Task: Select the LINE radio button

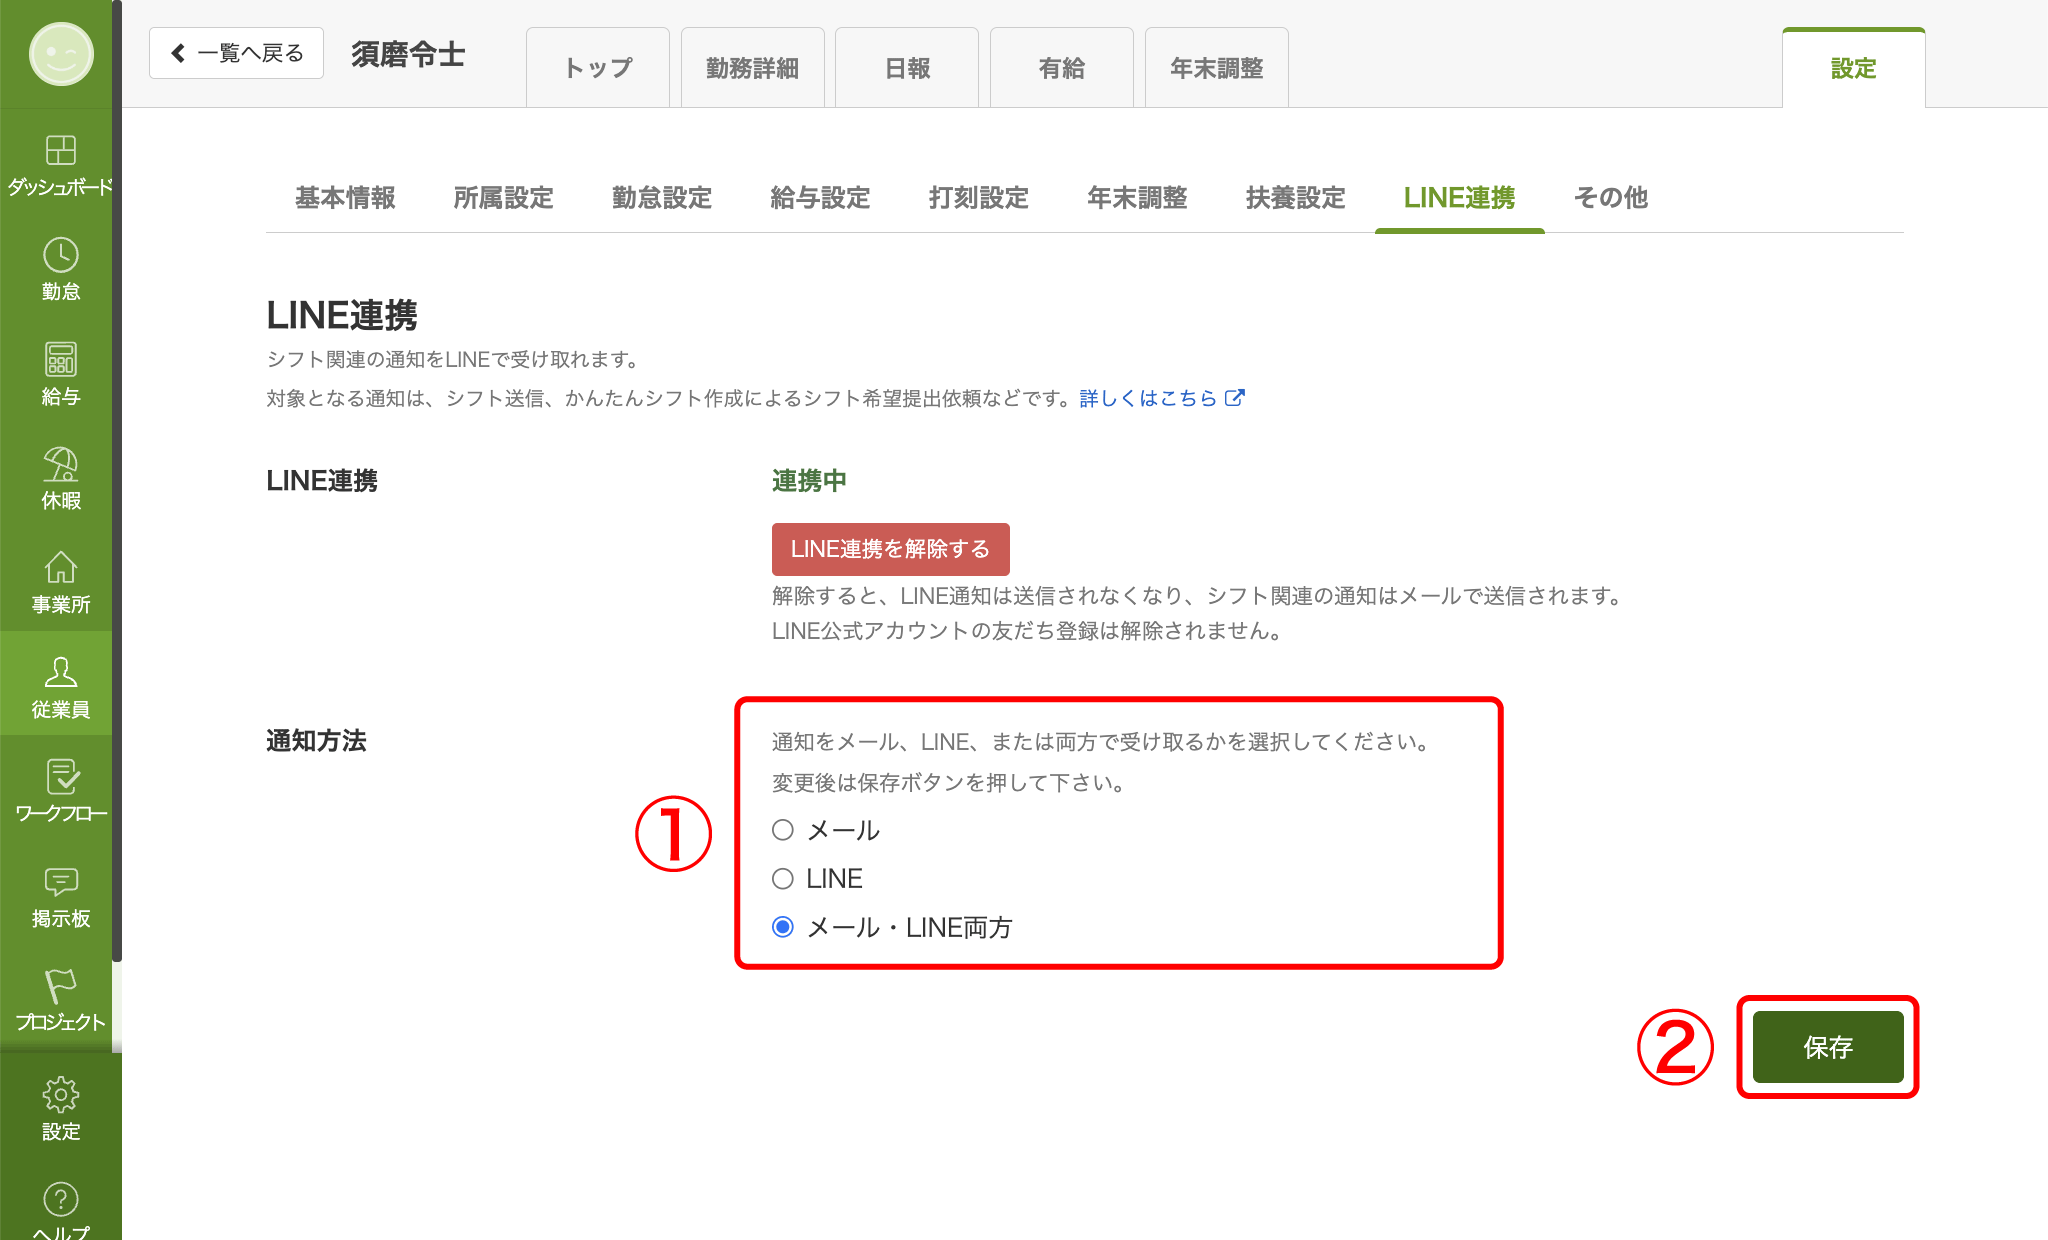Action: pyautogui.click(x=783, y=878)
